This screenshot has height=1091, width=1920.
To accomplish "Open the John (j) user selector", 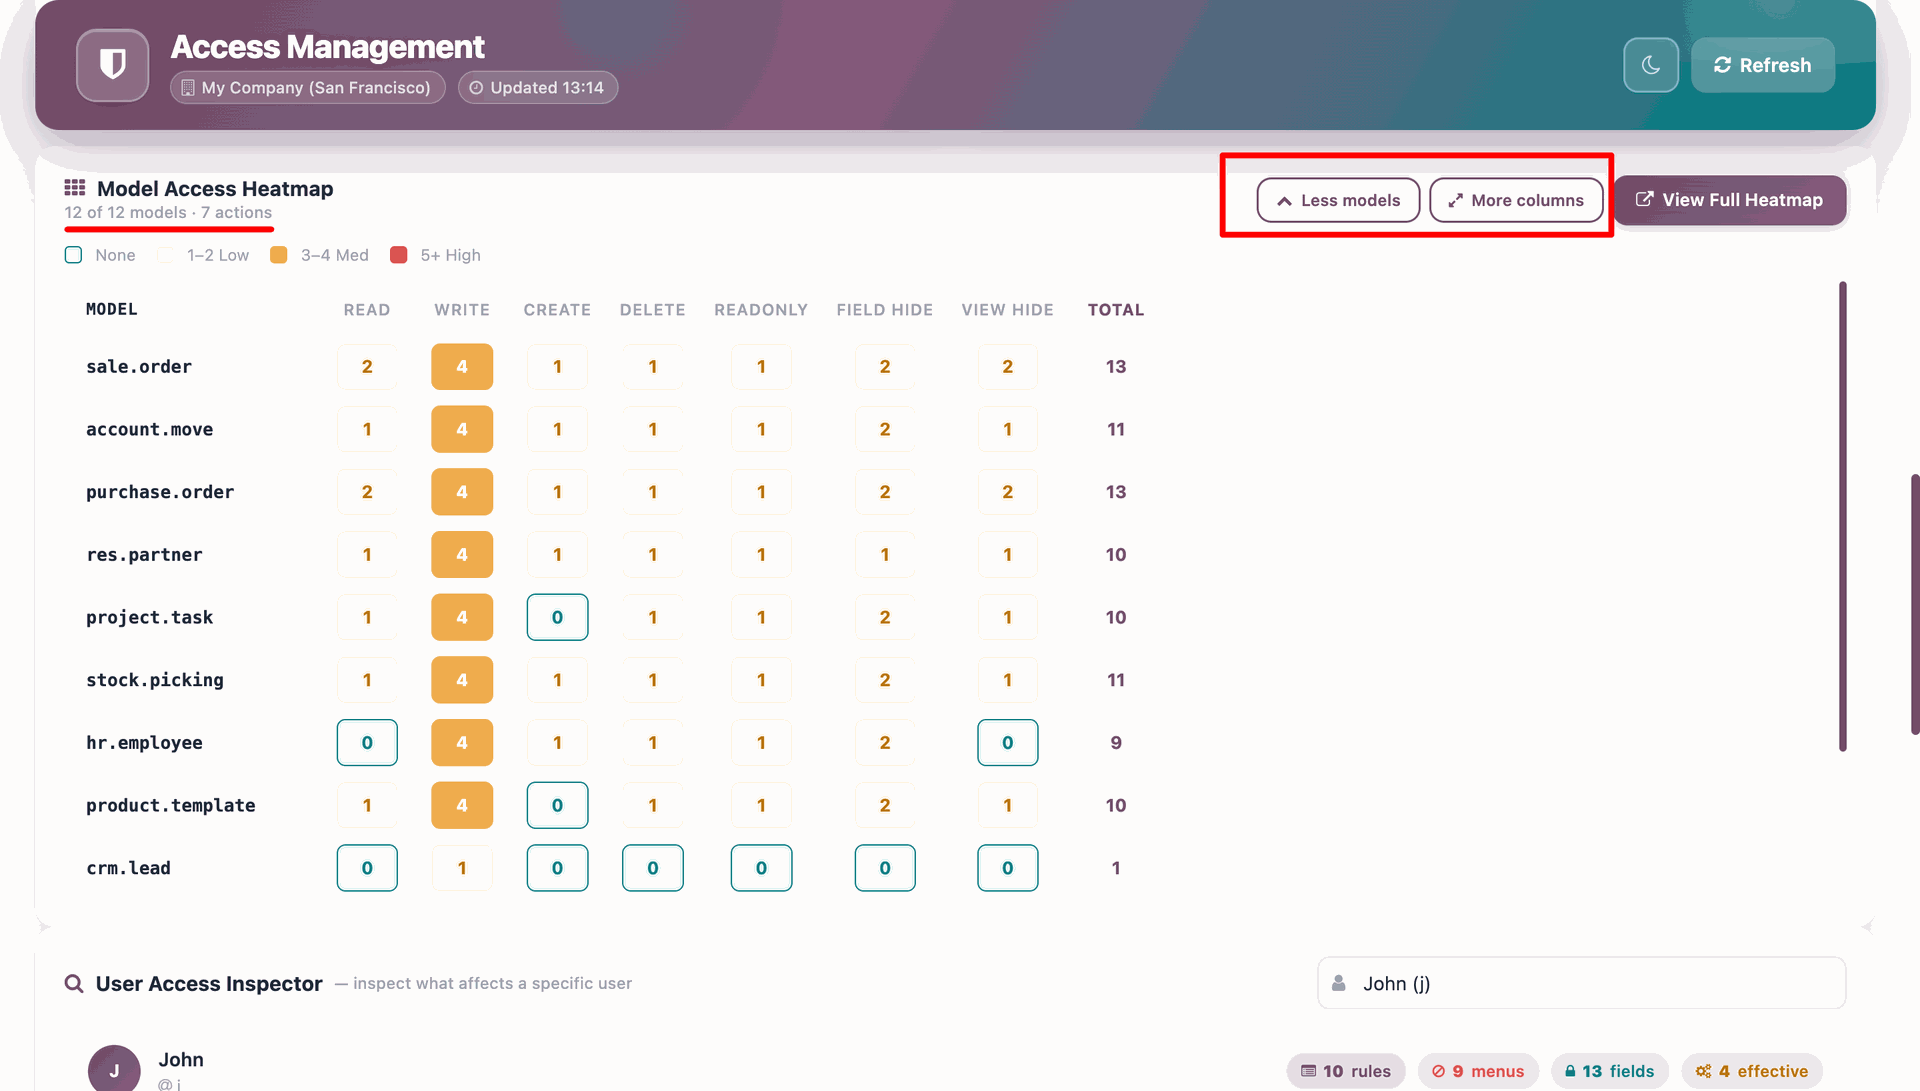I will coord(1581,984).
